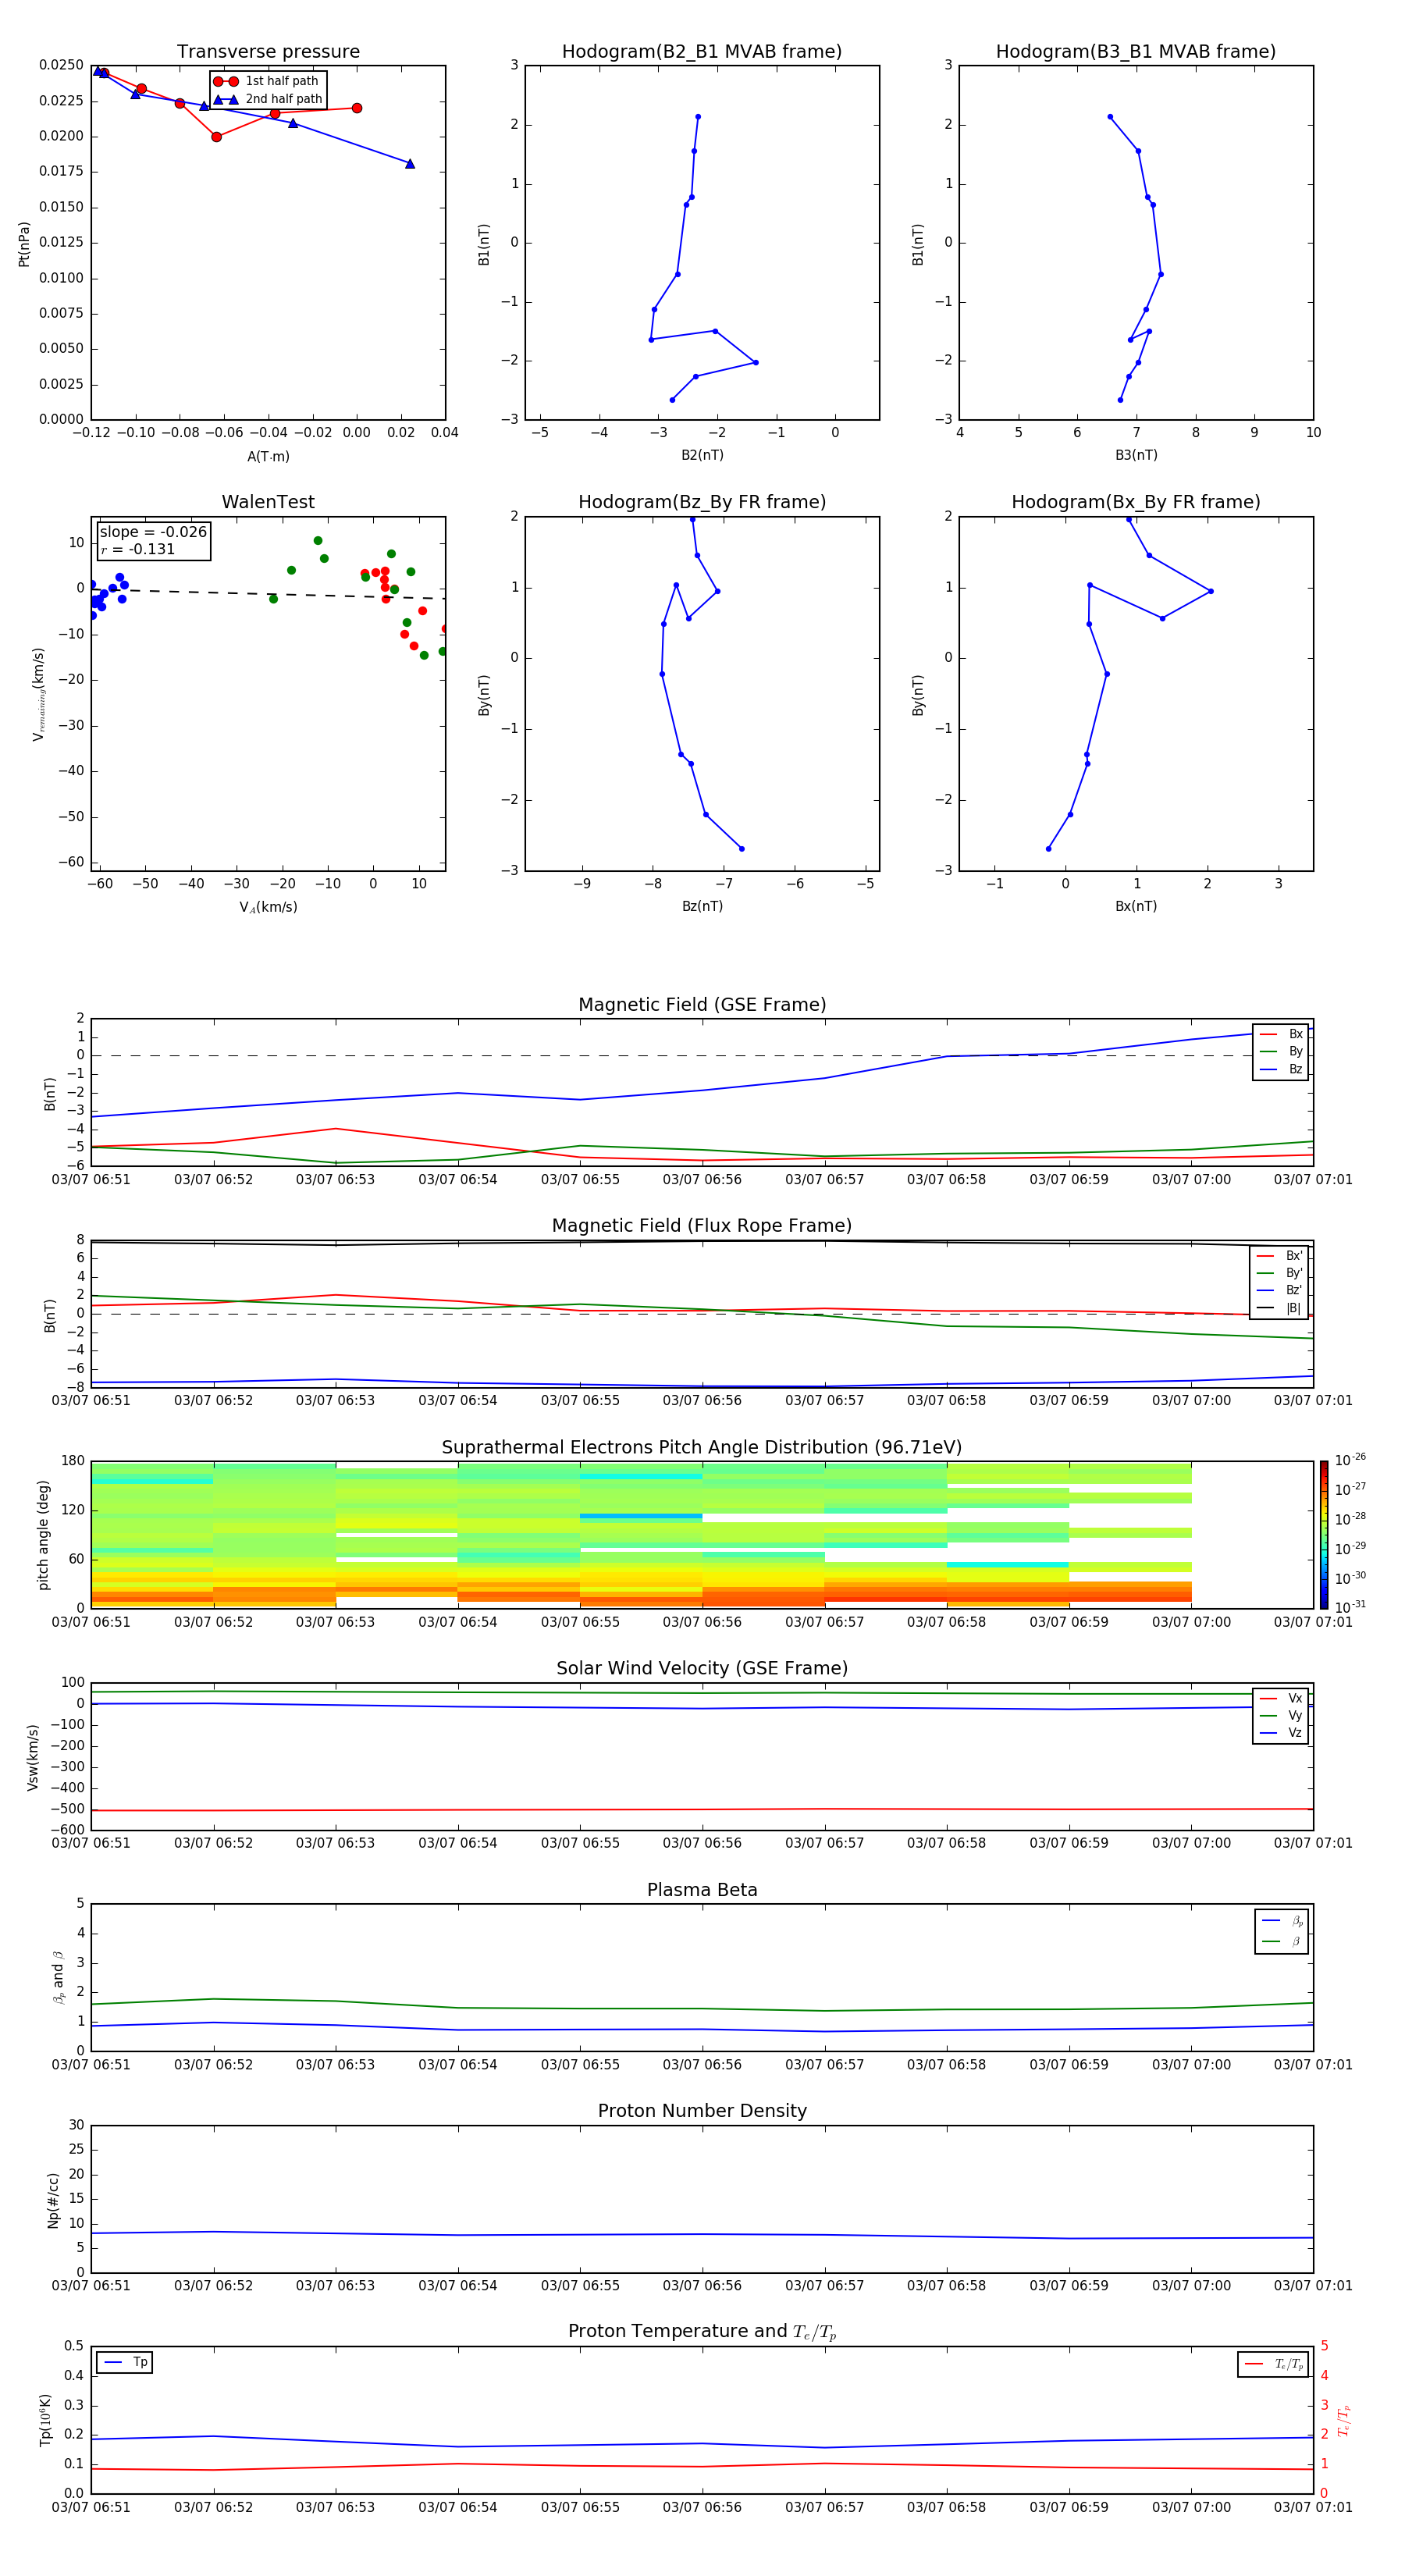Click the '0.0250' tick on Transverse pressure
Screen dimensions: 1405x2576
tap(61, 65)
